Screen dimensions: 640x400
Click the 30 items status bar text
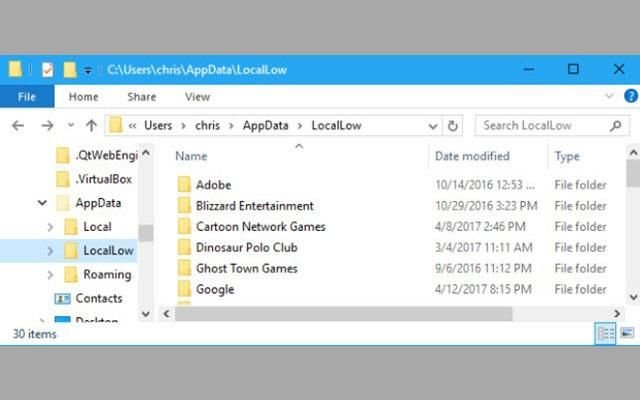(x=35, y=334)
